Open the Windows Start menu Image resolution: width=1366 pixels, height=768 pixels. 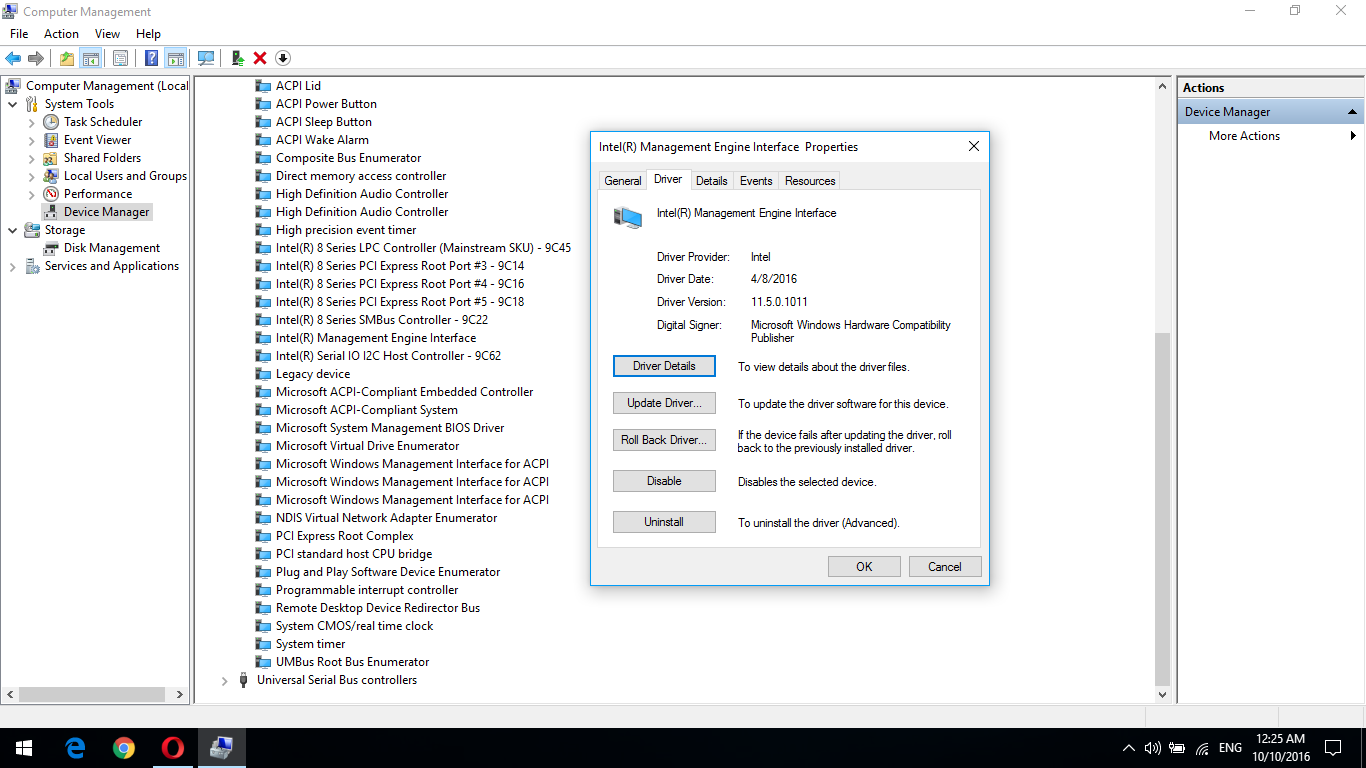[x=24, y=748]
